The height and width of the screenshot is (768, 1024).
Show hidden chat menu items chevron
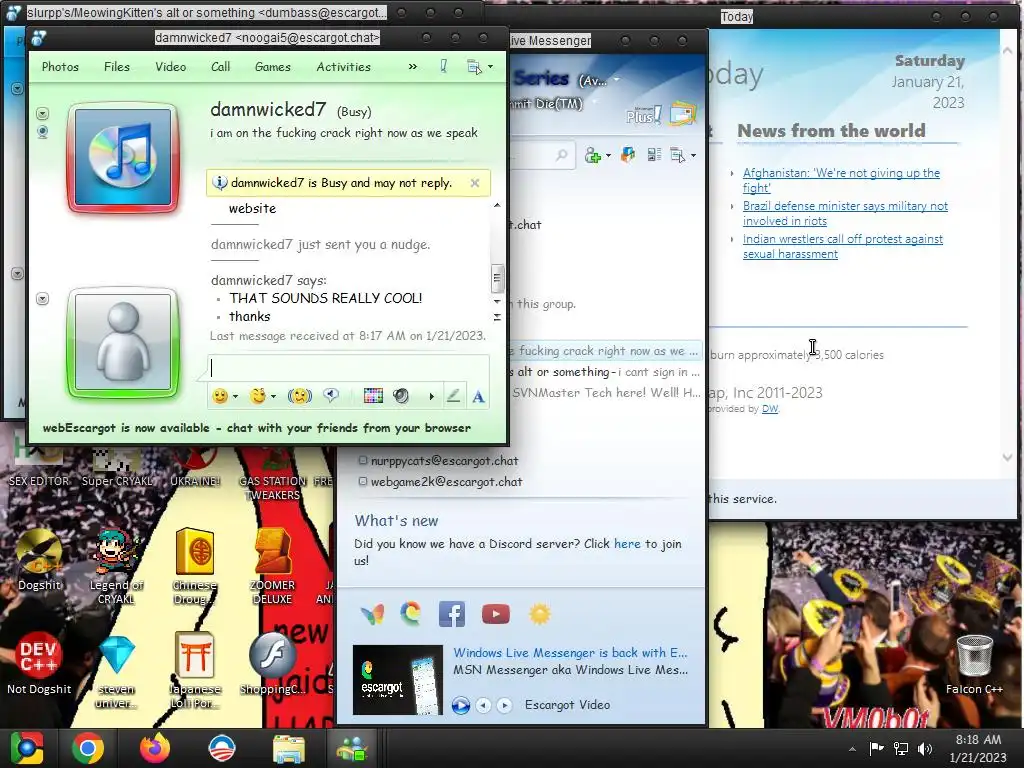413,67
